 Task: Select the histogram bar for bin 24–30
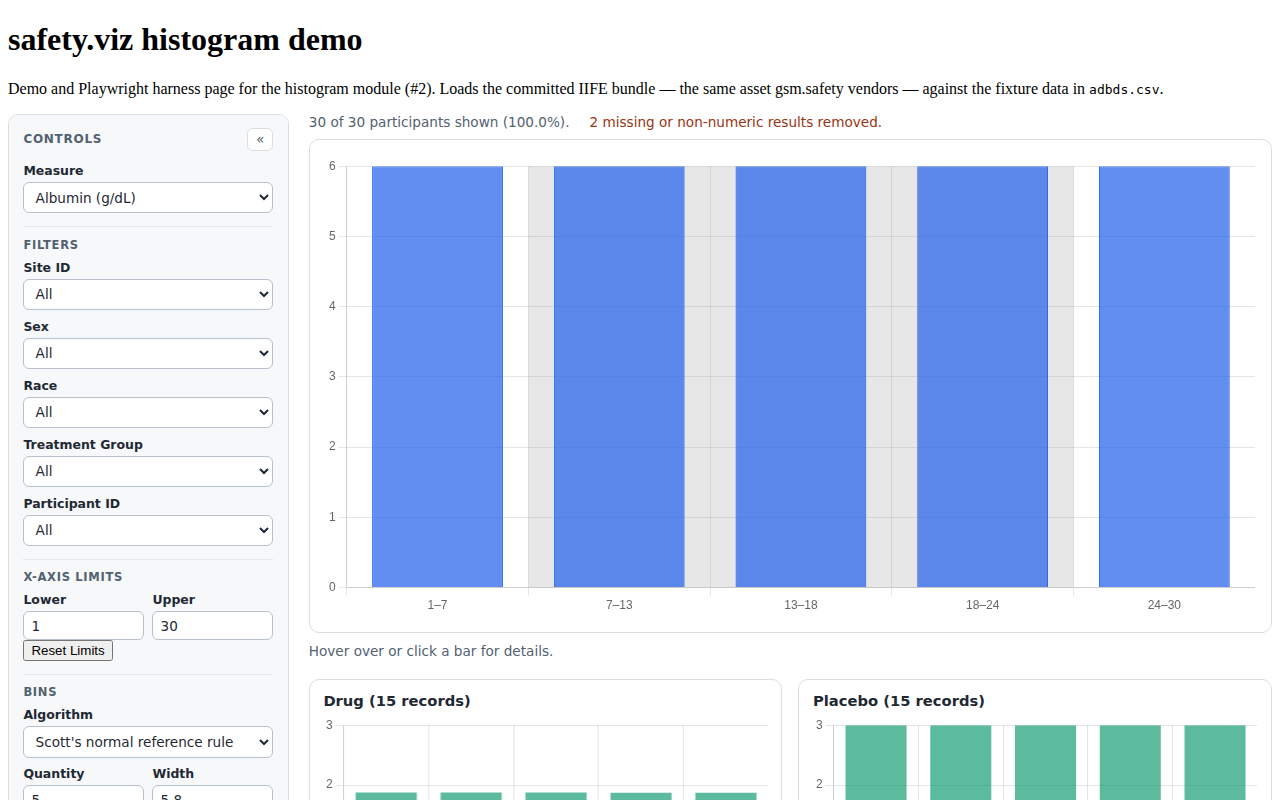click(1164, 376)
